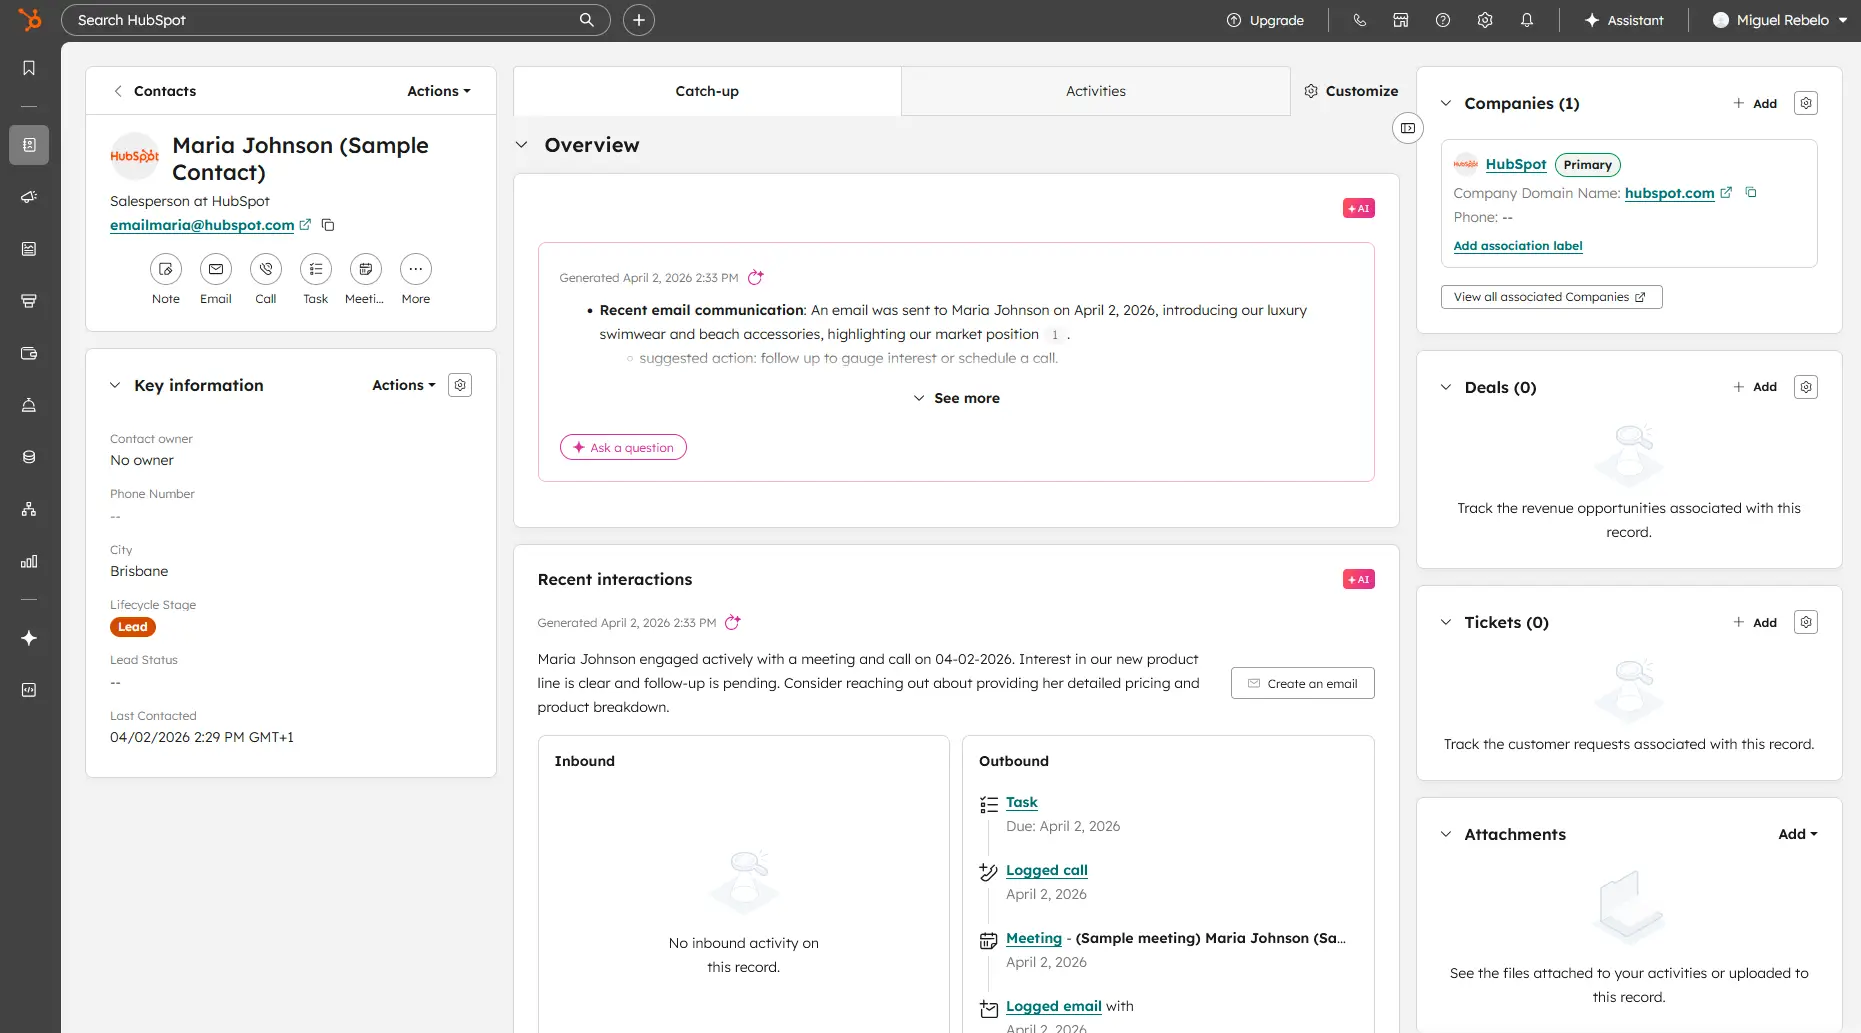Image resolution: width=1861 pixels, height=1033 pixels.
Task: Open the Reporting bar chart sidebar icon
Action: click(29, 561)
